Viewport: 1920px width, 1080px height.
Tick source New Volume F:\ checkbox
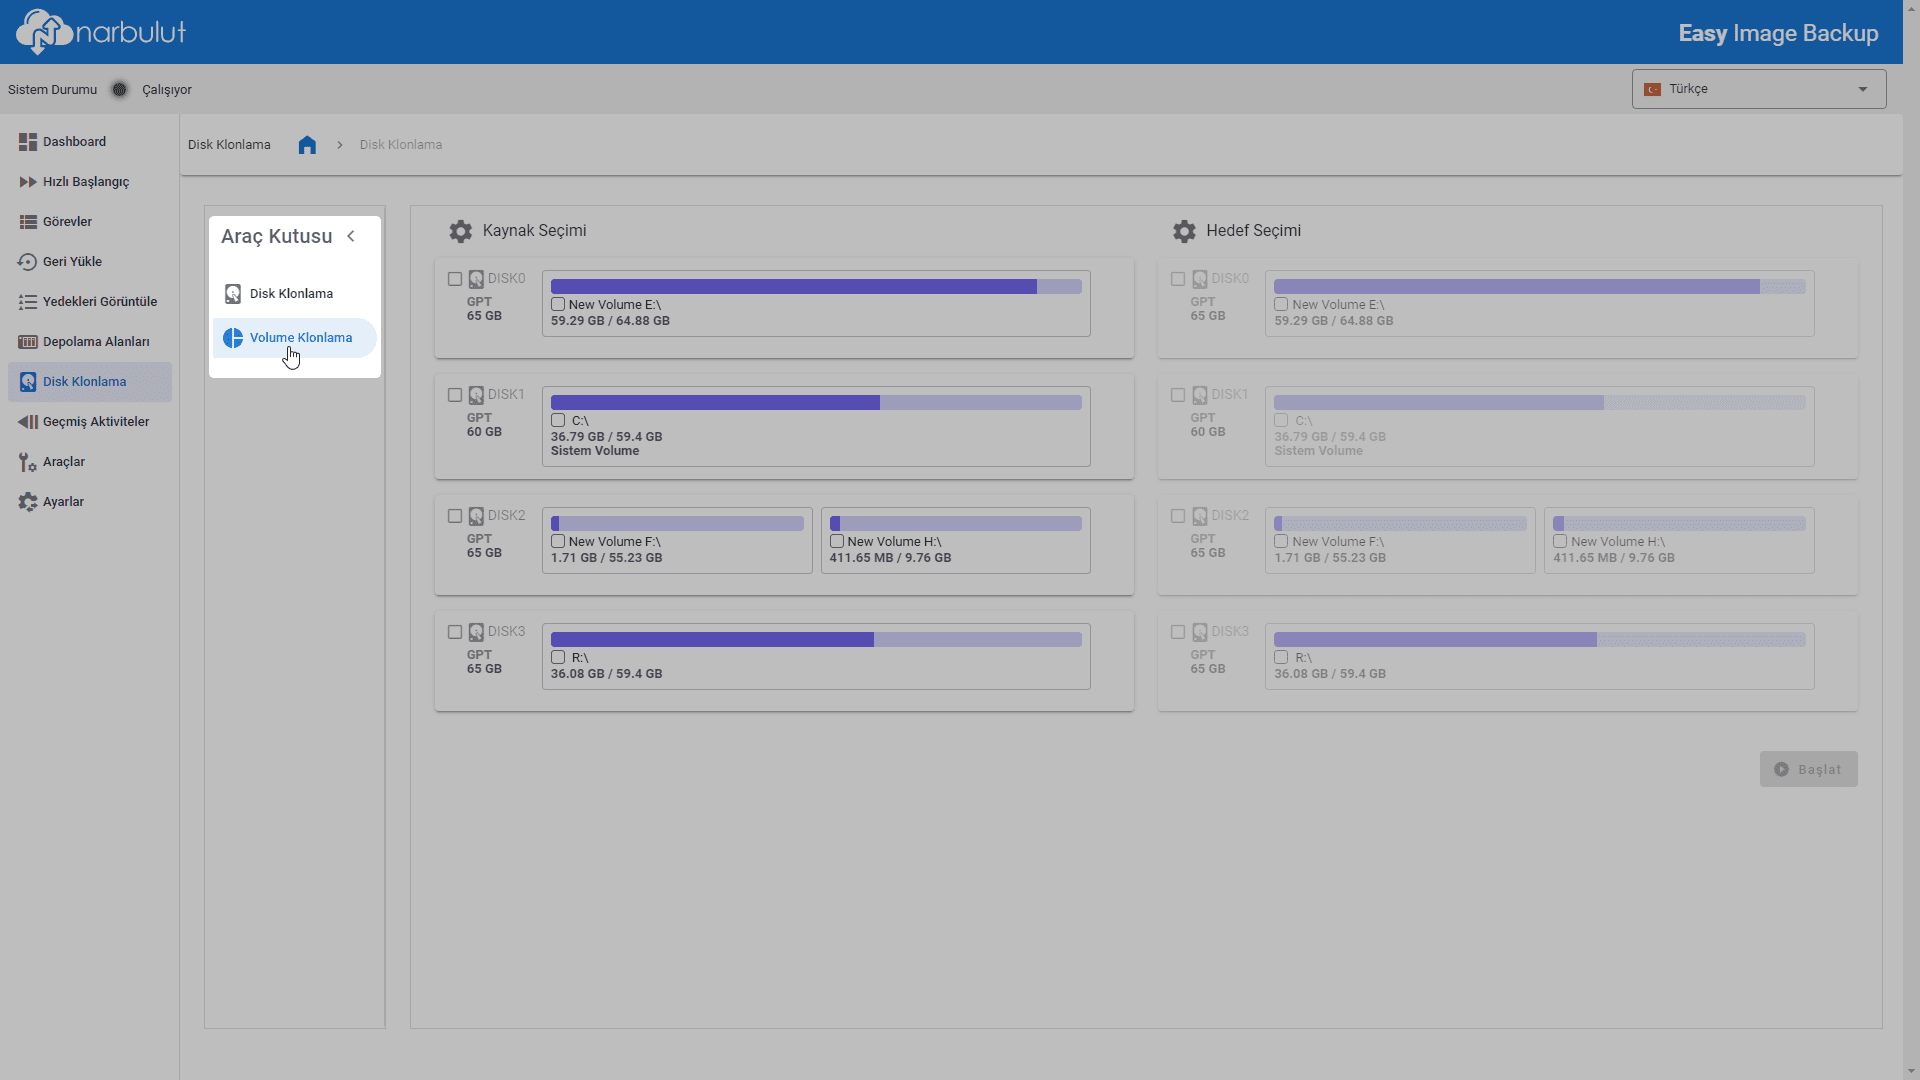[558, 542]
